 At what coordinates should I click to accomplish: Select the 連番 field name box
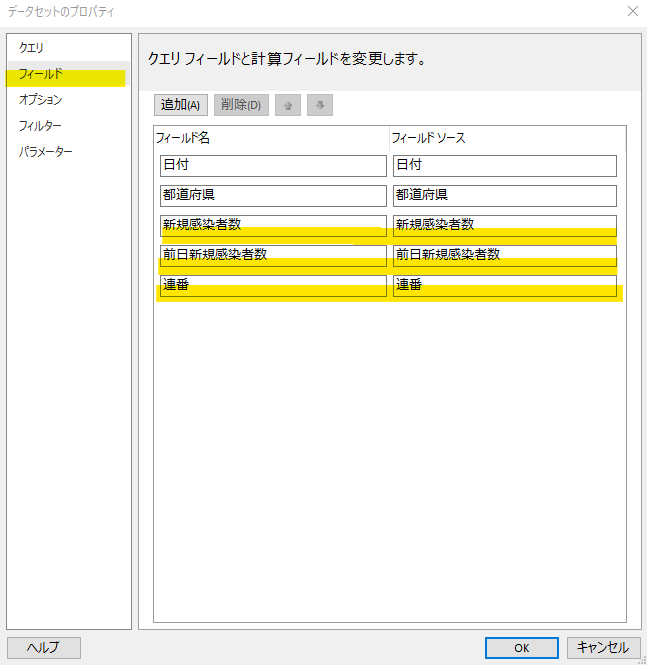[273, 286]
